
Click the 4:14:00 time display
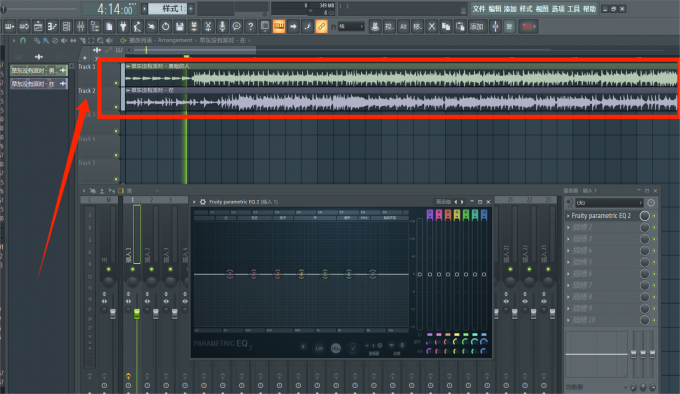coord(115,9)
